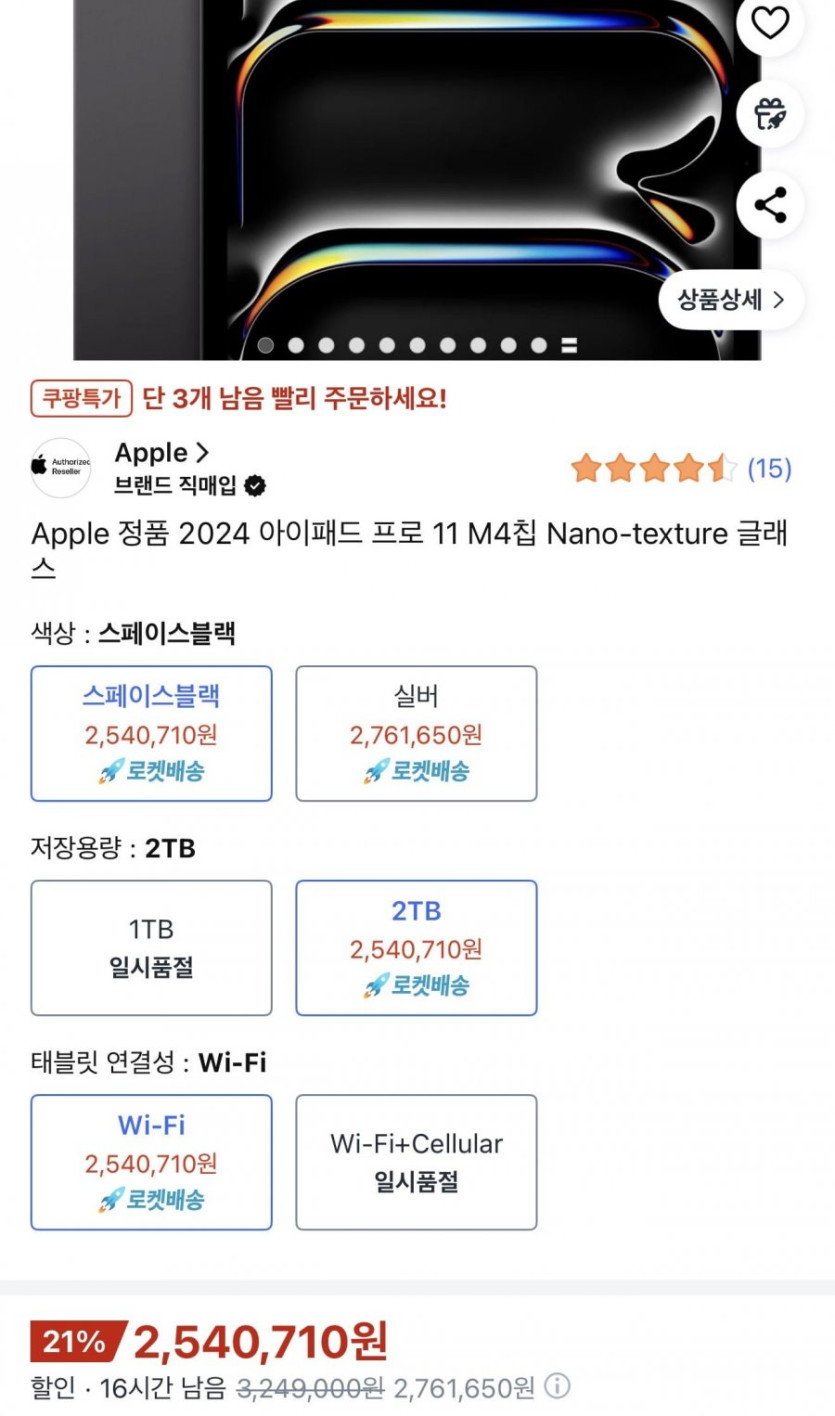Tap the image list indicator at end of dots
The height and width of the screenshot is (1416, 835).
pos(569,346)
